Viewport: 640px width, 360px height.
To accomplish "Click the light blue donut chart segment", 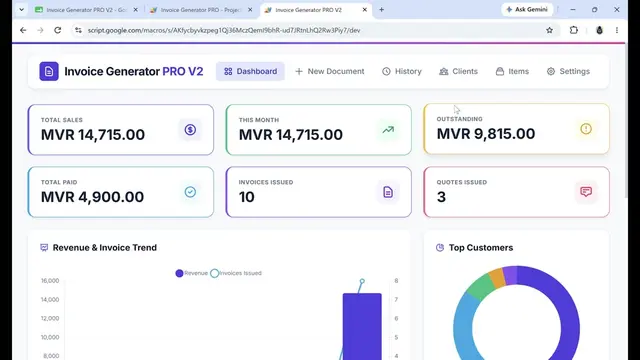I will point(463,327).
